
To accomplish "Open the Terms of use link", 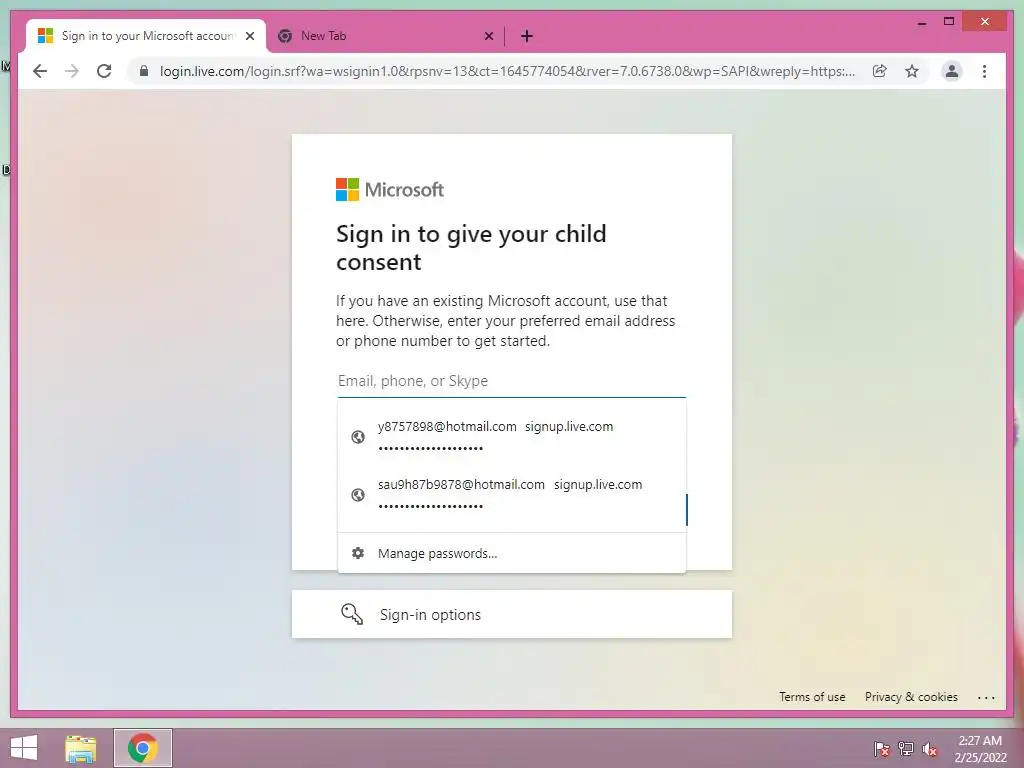I will (812, 697).
